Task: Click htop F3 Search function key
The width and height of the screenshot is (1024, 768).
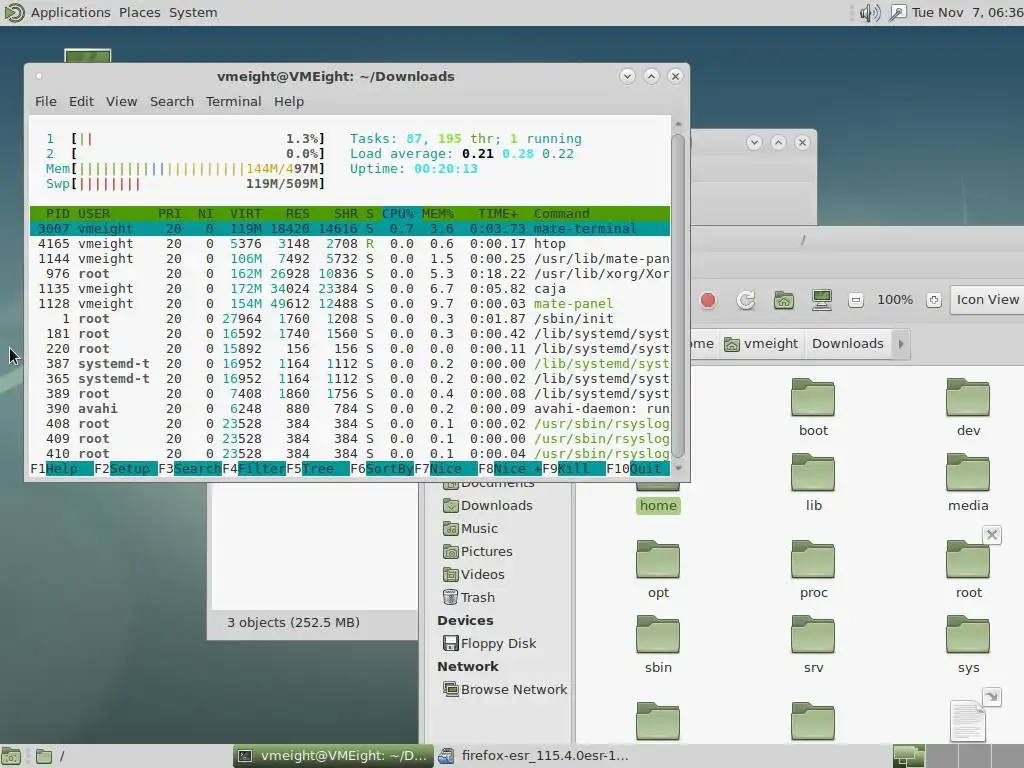Action: [x=190, y=469]
